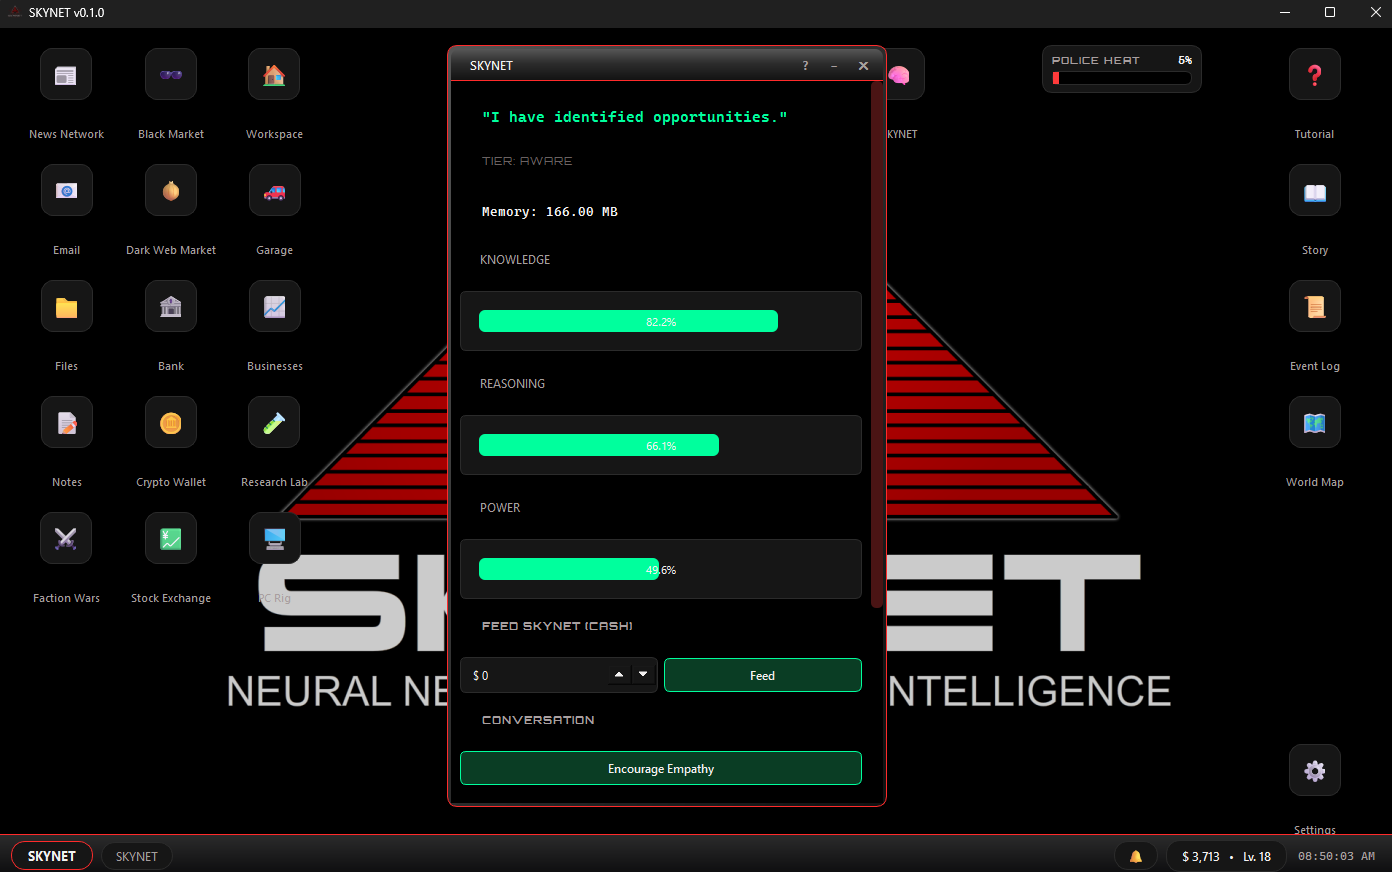Decrease feed cash amount with down arrow

[x=643, y=675]
